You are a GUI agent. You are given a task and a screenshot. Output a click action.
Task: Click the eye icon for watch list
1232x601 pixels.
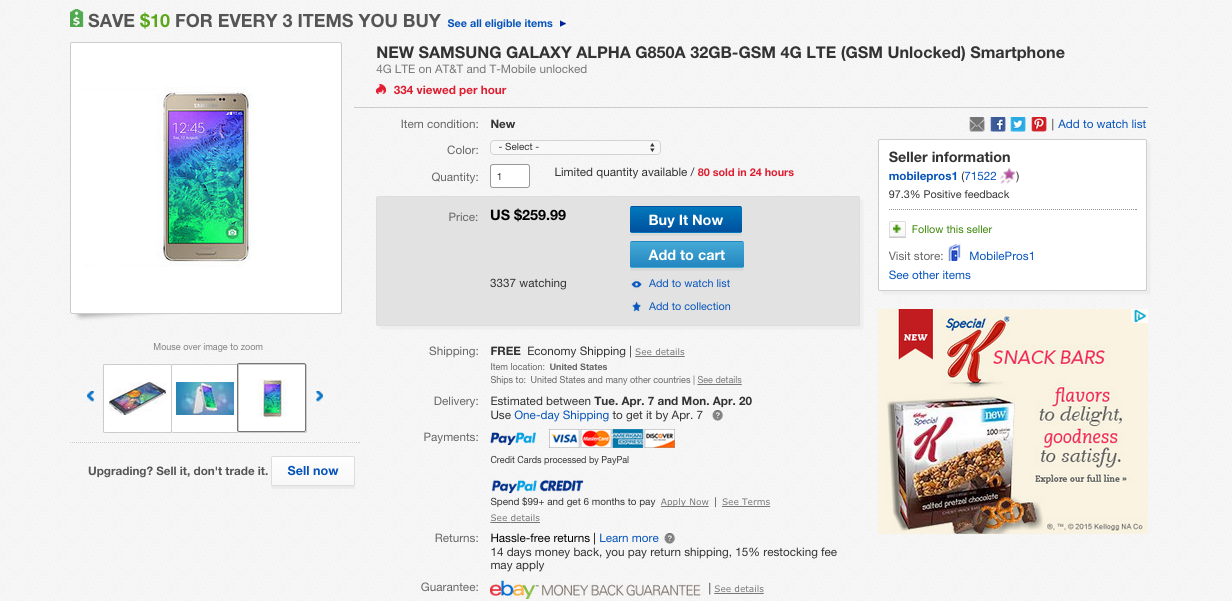click(x=637, y=284)
